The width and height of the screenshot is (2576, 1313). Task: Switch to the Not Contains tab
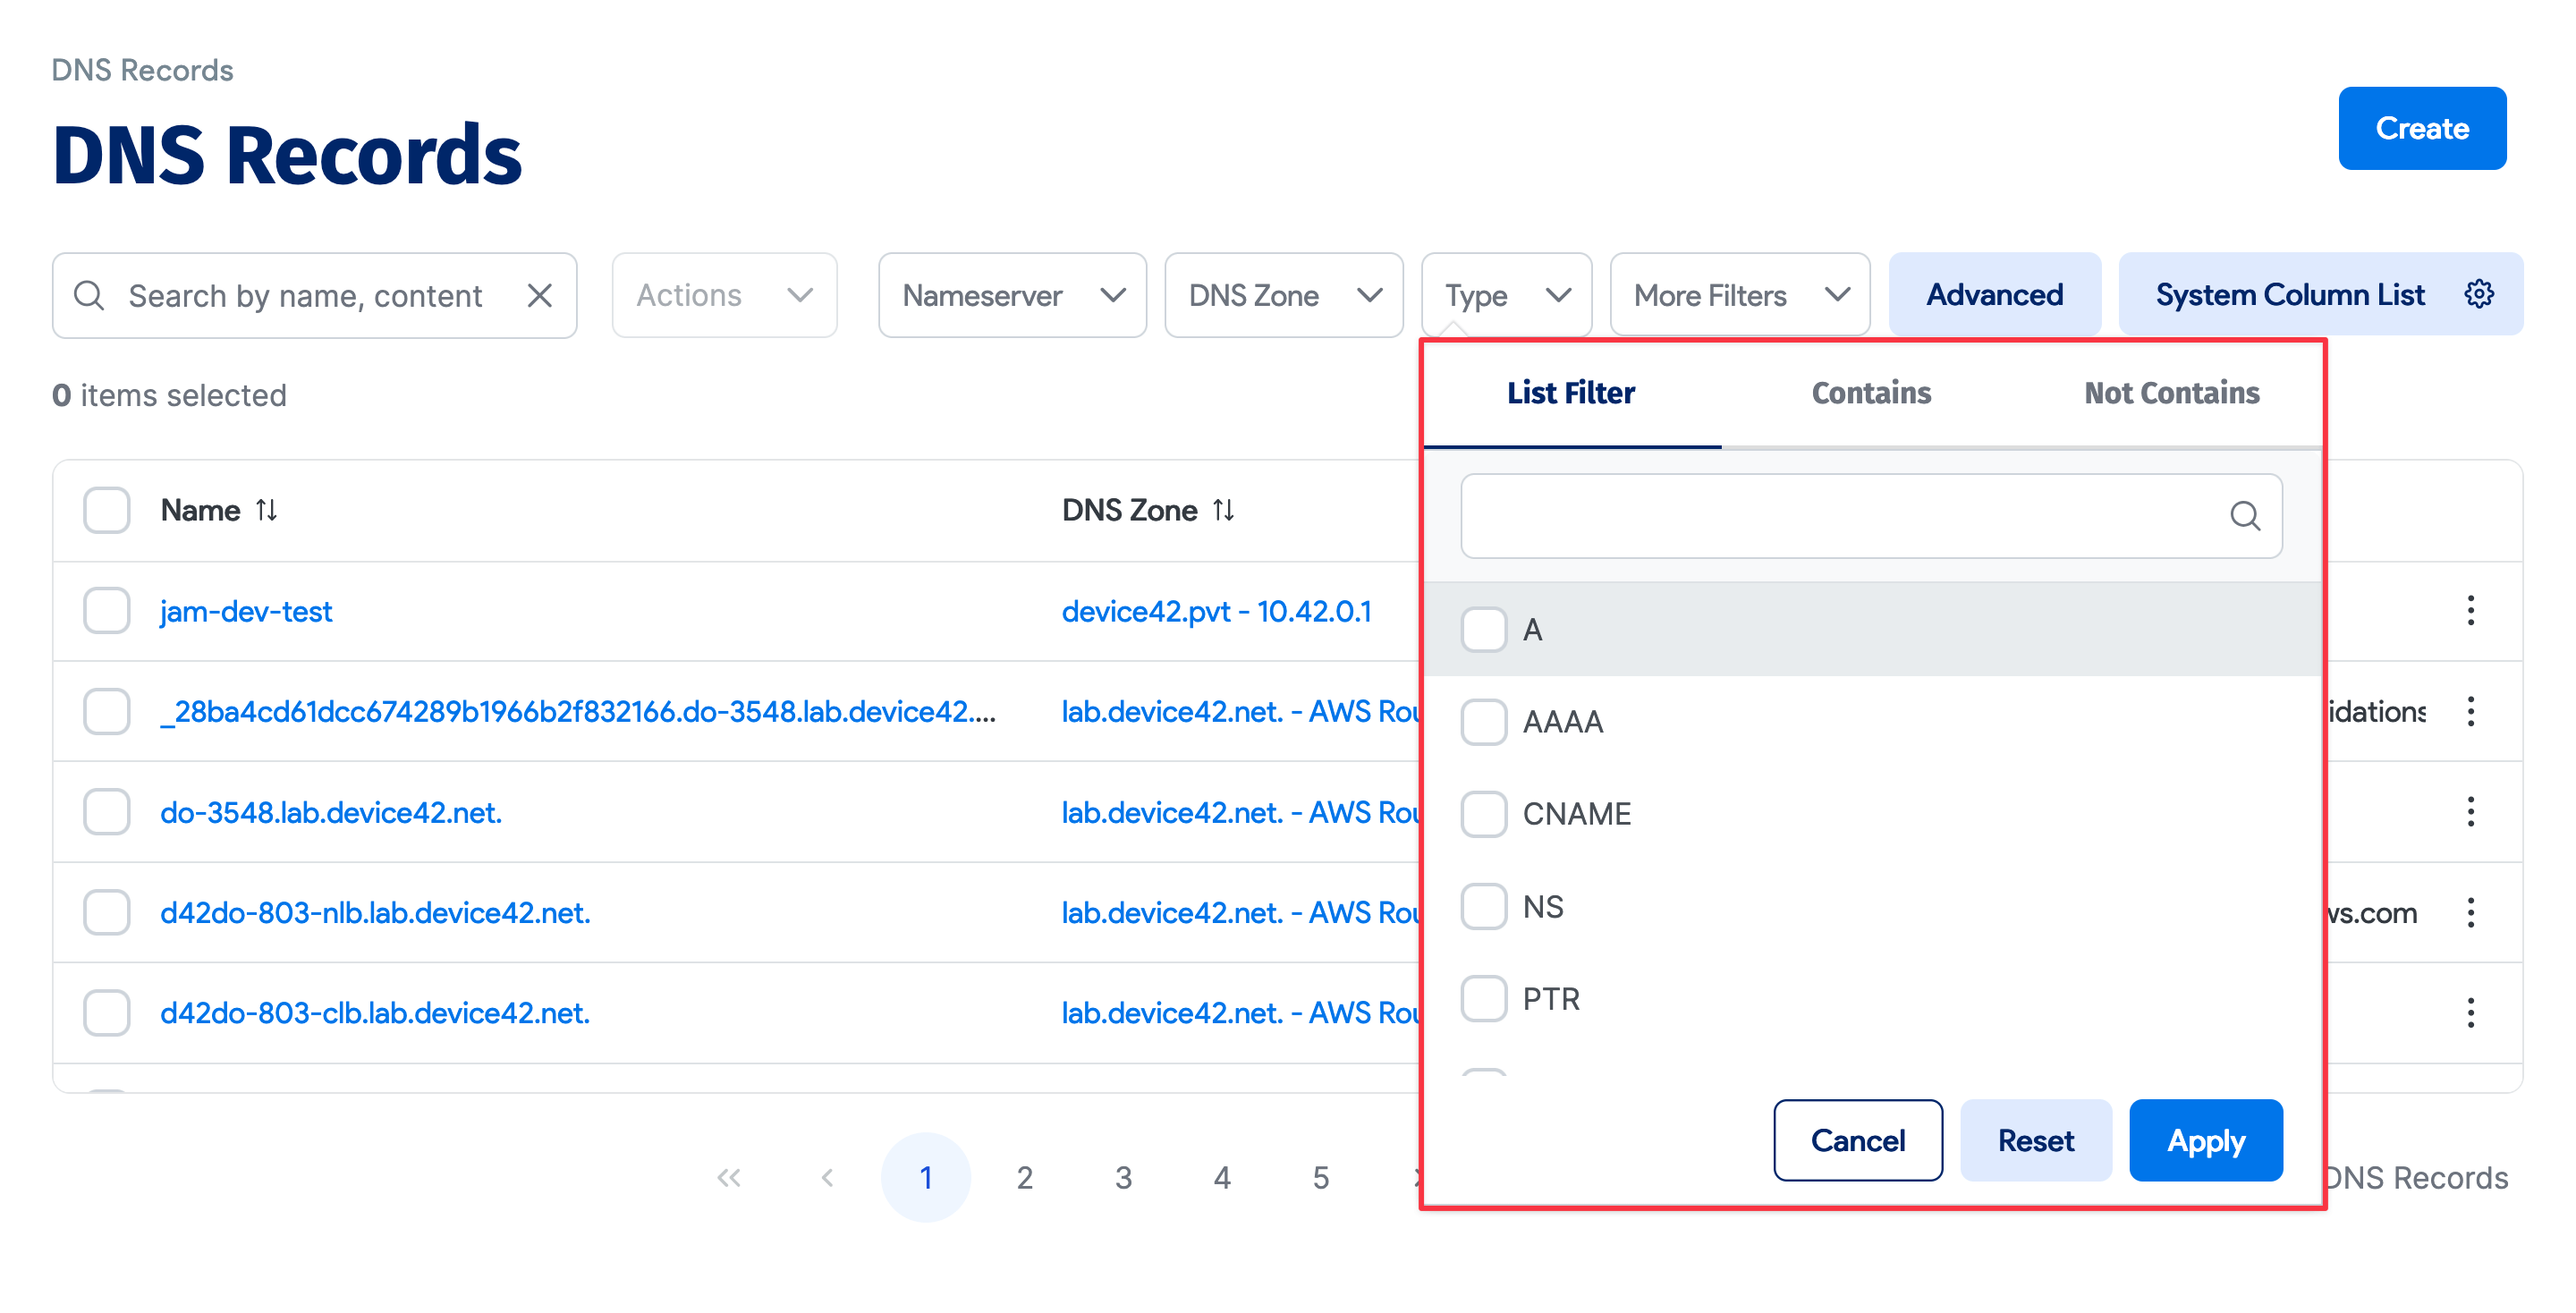tap(2170, 393)
